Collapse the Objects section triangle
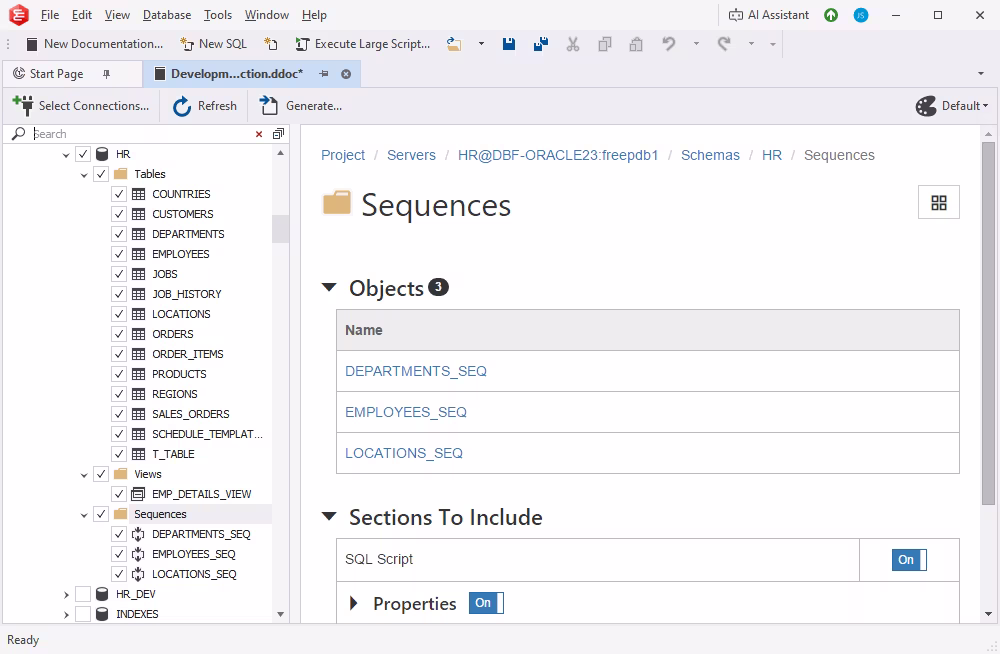 329,288
